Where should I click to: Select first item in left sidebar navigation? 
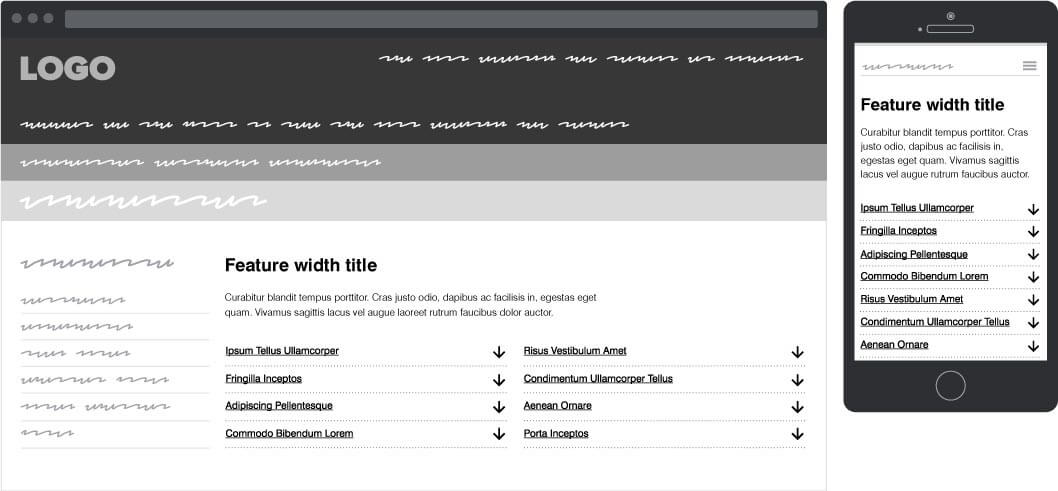click(73, 299)
